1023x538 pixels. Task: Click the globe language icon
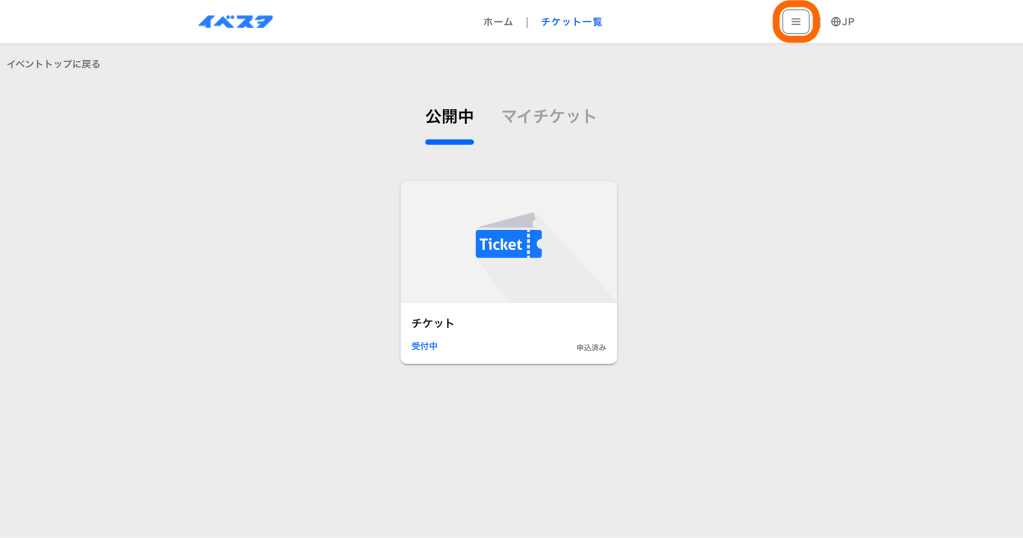coord(836,22)
